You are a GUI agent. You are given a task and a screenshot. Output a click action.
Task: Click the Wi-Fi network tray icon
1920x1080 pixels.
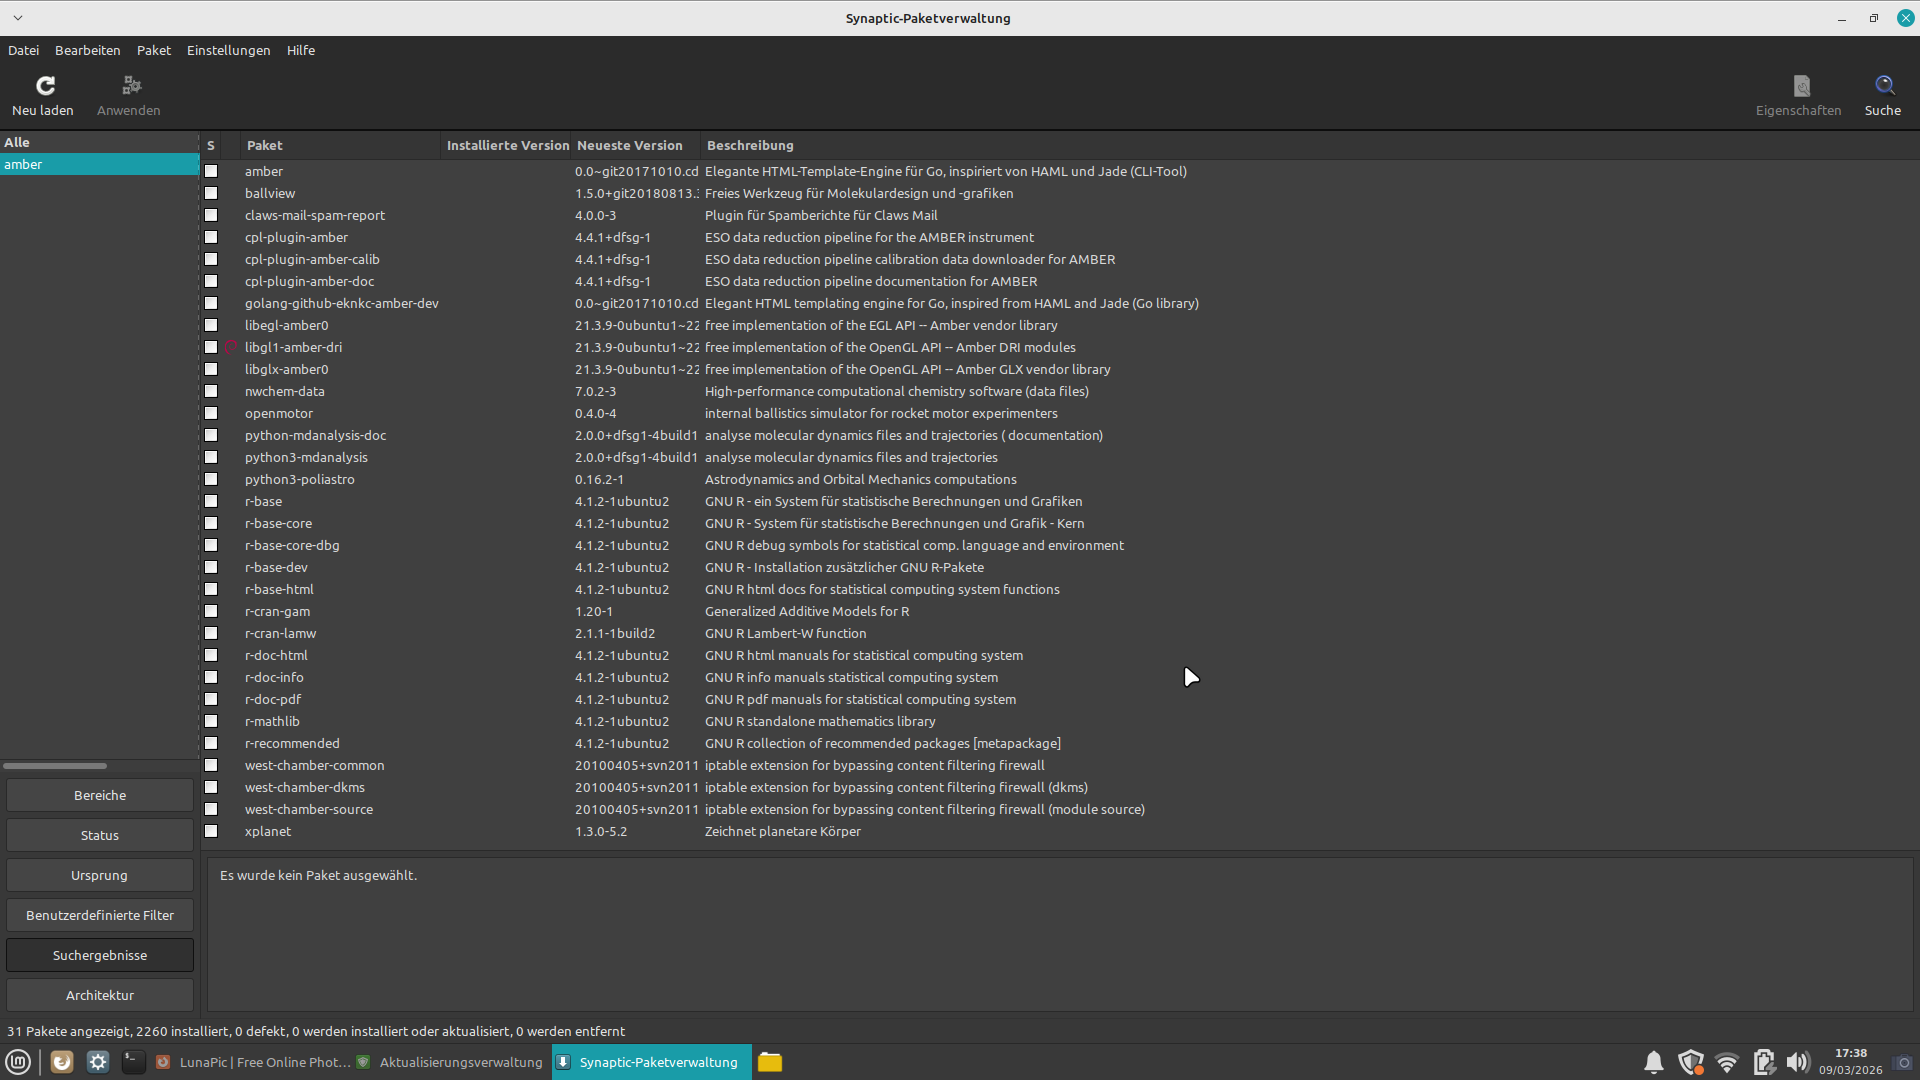point(1727,1062)
